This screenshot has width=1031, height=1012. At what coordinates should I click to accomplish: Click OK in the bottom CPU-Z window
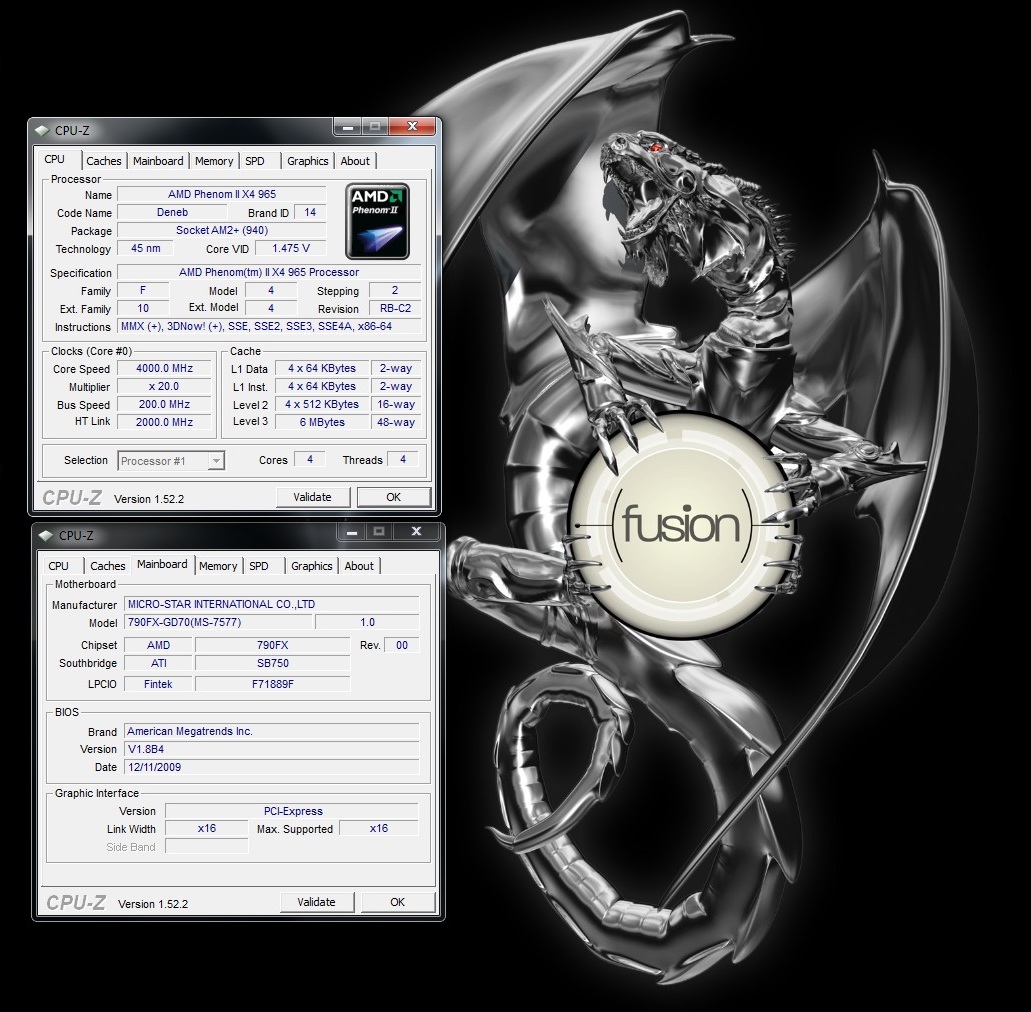click(397, 902)
